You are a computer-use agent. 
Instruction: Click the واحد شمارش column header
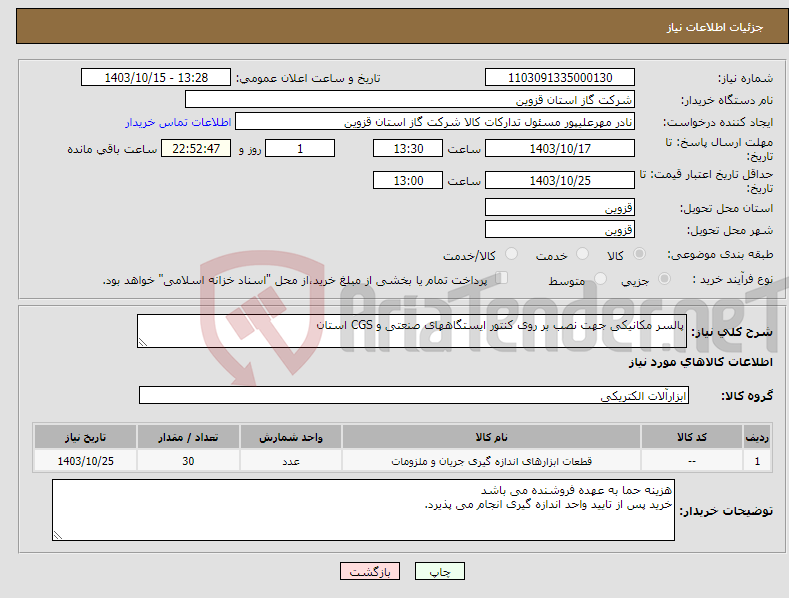pos(291,437)
